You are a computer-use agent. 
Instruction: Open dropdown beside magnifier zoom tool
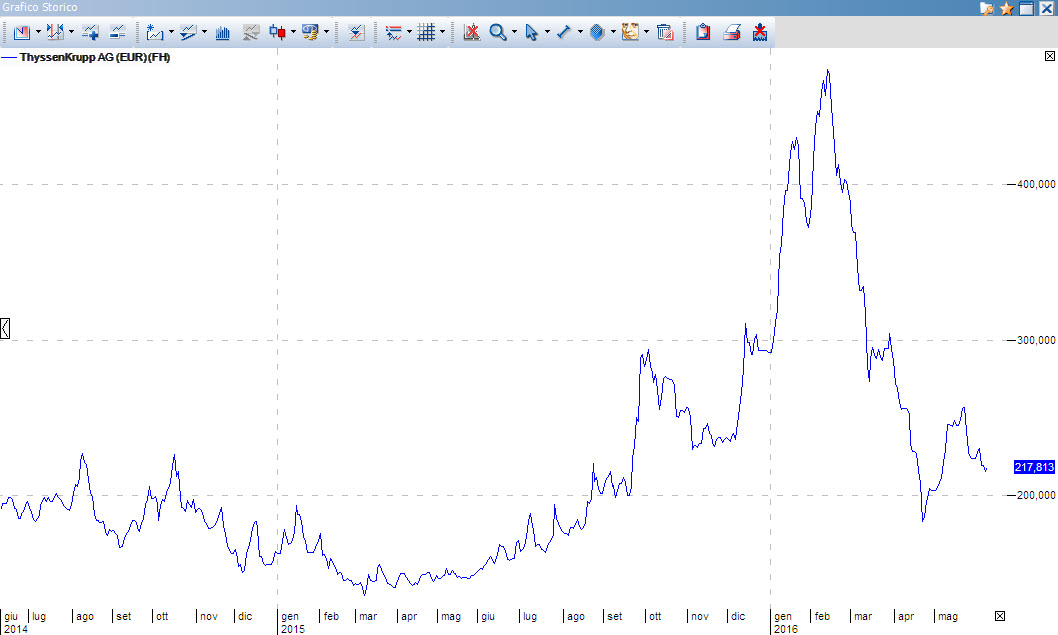coord(514,32)
